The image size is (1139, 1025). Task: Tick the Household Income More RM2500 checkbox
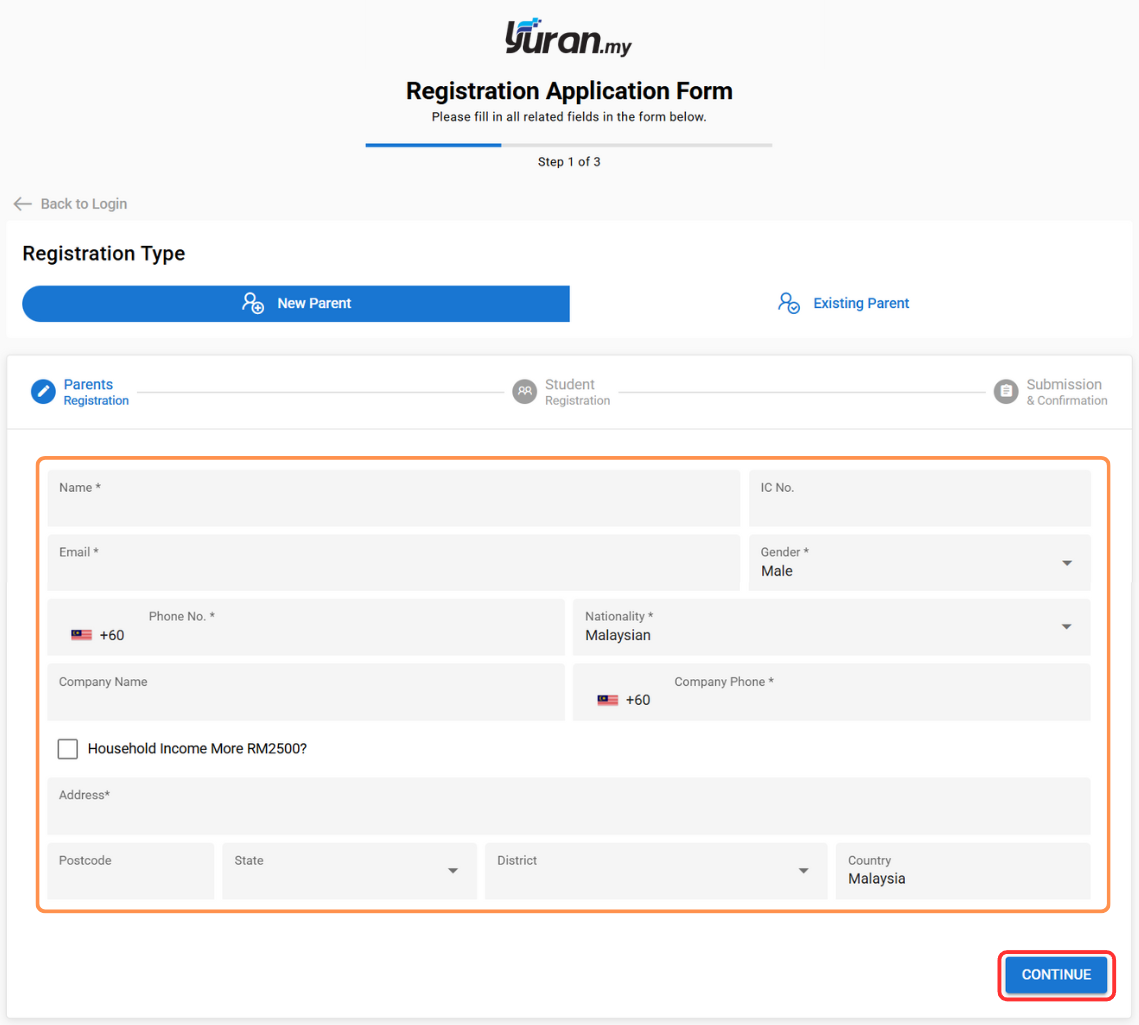[68, 749]
